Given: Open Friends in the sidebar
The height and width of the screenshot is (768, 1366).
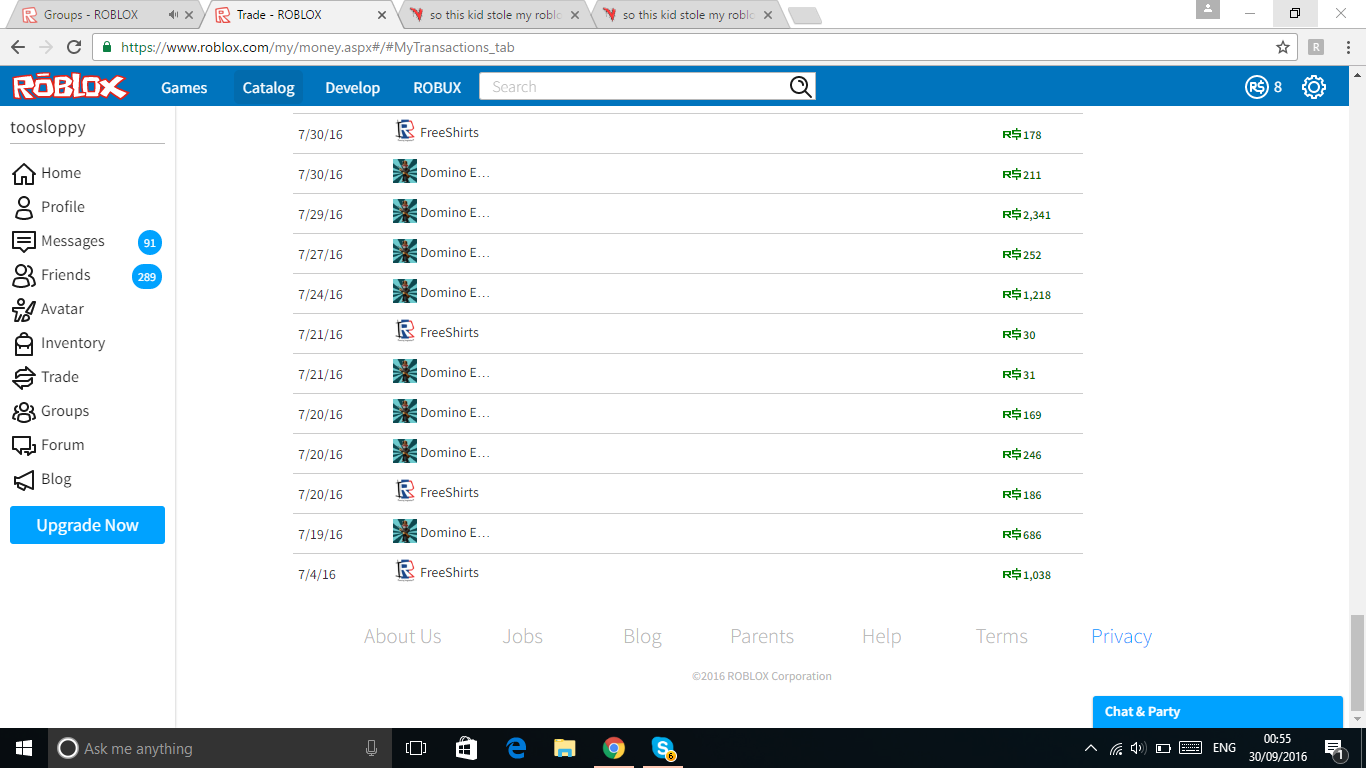Looking at the screenshot, I should point(51,275).
